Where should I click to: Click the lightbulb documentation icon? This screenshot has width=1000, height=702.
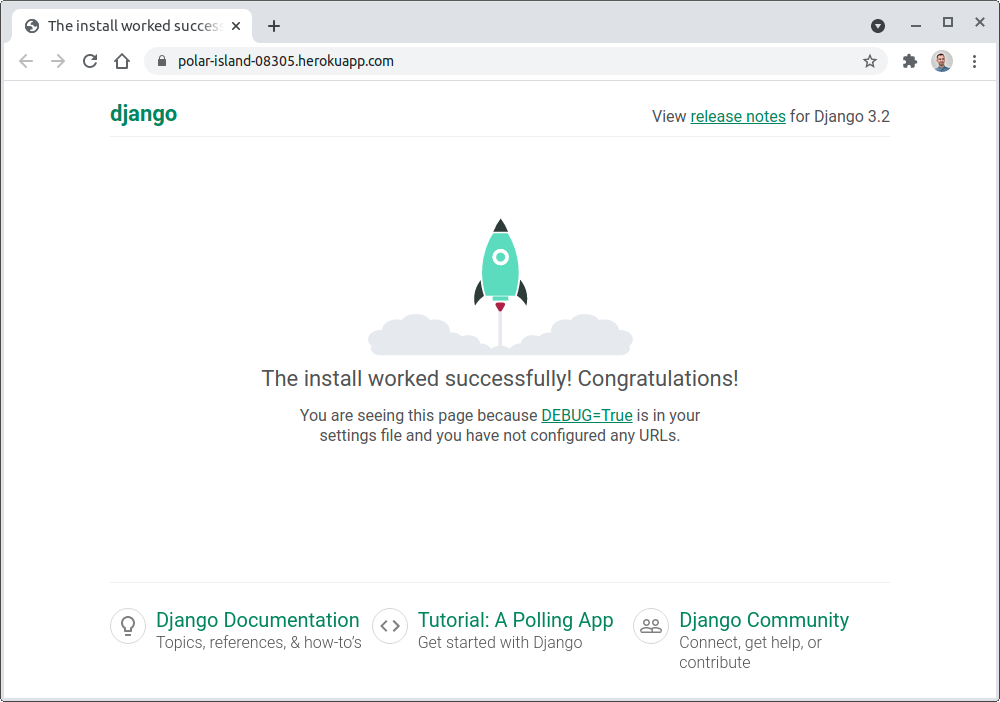point(128,626)
